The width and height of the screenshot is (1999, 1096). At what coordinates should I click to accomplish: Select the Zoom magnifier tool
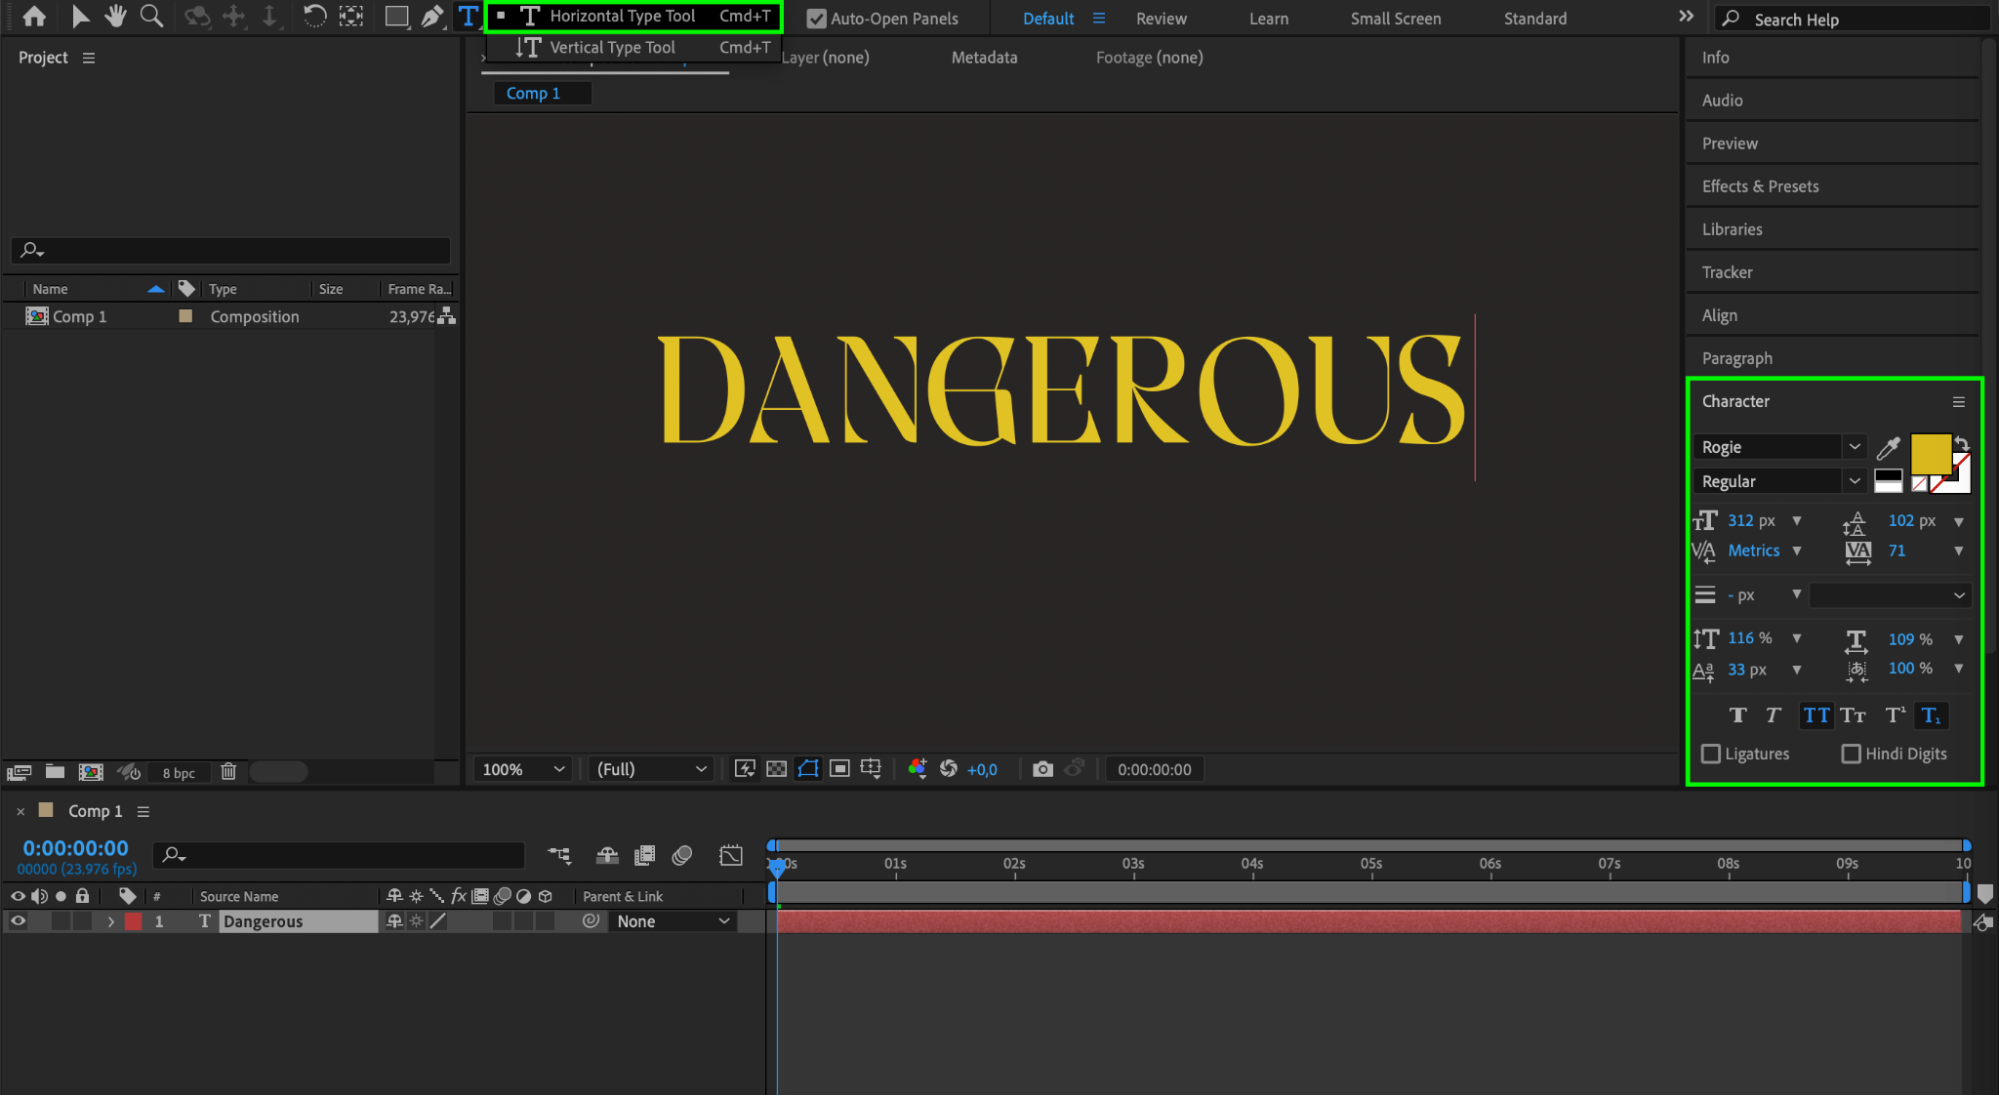pyautogui.click(x=151, y=16)
